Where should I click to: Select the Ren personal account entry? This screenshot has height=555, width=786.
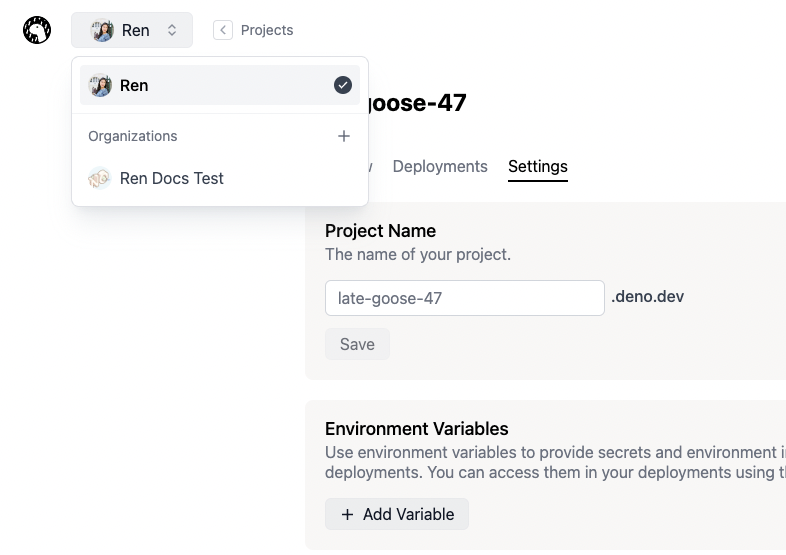[200, 86]
